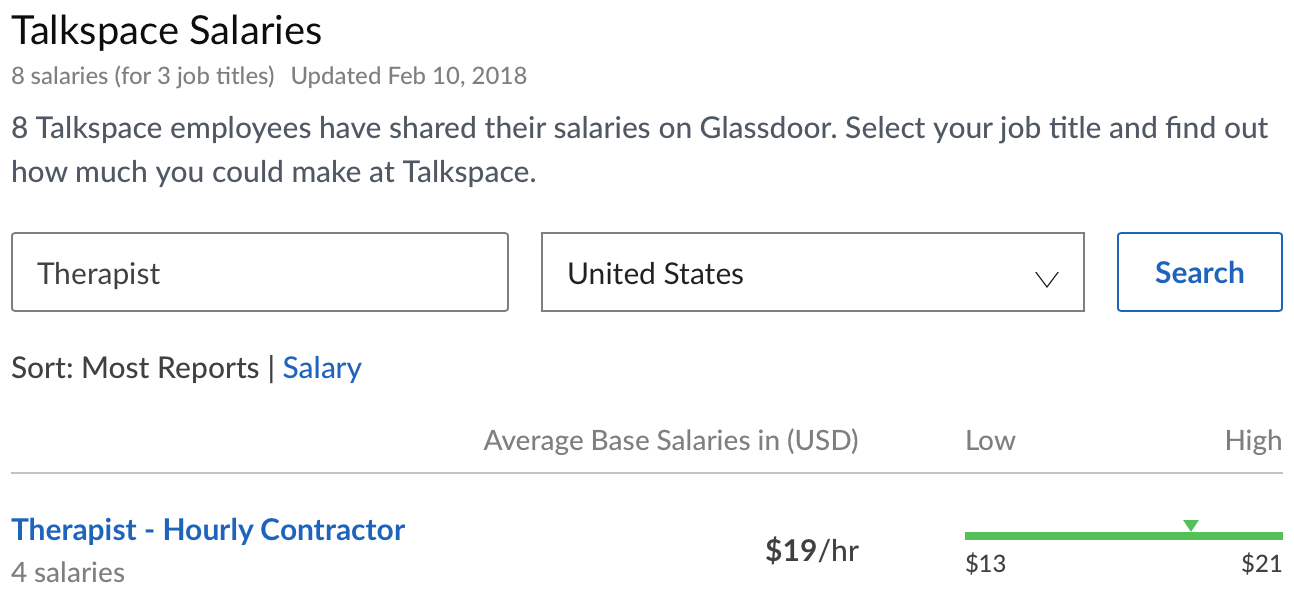Image resolution: width=1294 pixels, height=594 pixels.
Task: Open the United States location dropdown
Action: coord(812,273)
